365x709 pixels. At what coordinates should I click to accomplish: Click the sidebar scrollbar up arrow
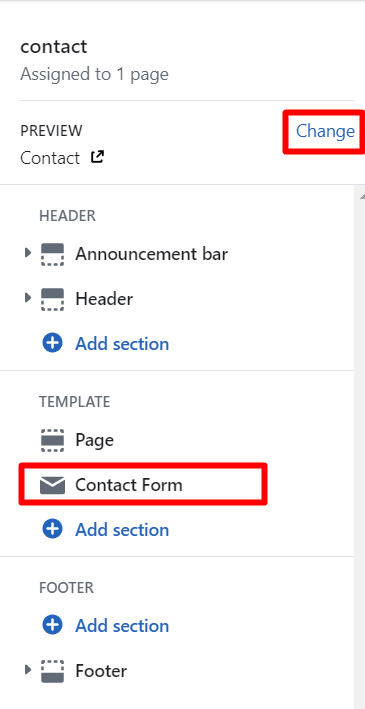362,197
